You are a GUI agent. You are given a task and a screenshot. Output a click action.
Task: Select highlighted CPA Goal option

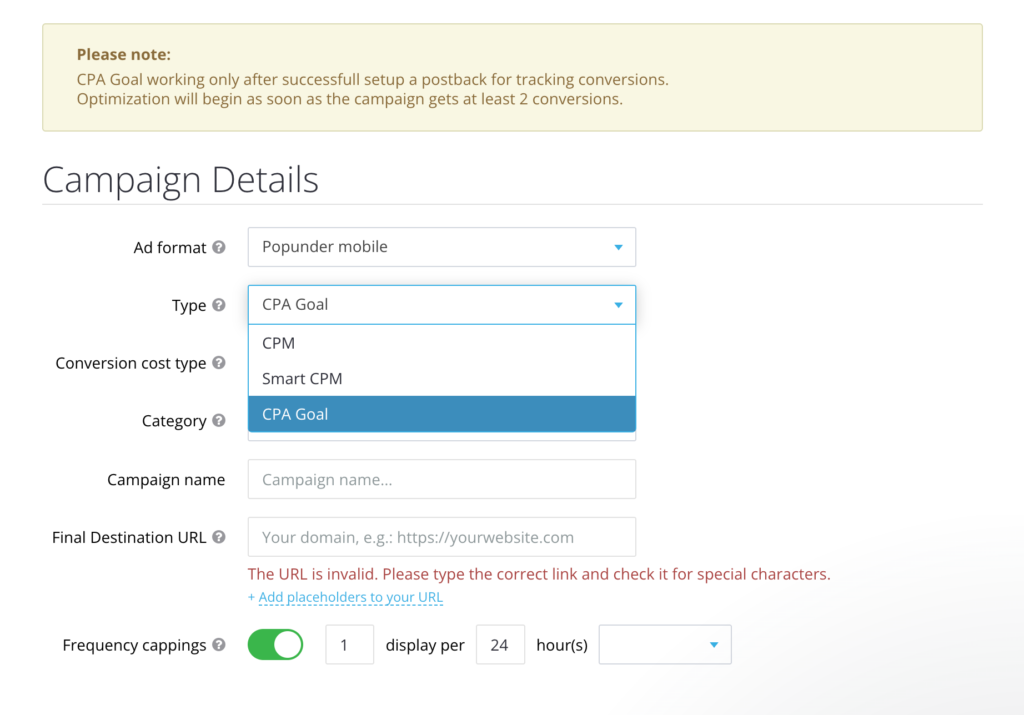coord(441,414)
